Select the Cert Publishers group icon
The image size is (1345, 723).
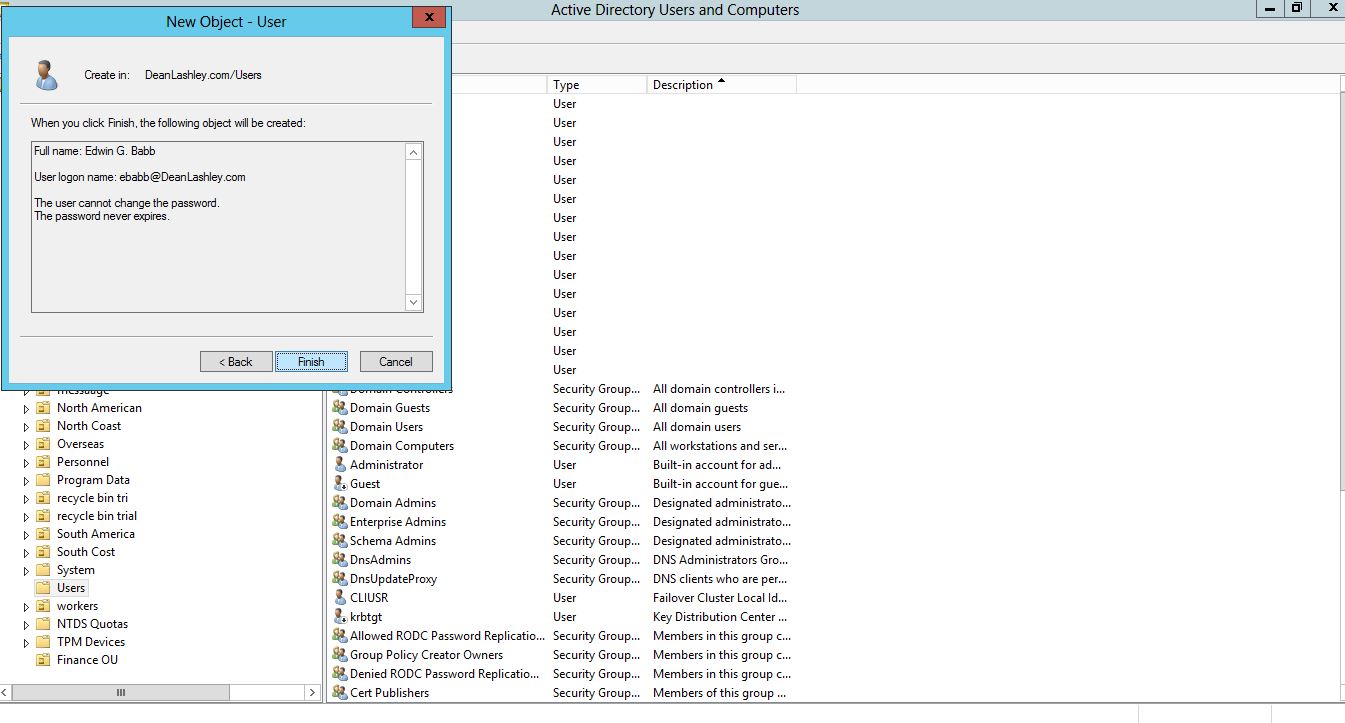tap(340, 693)
